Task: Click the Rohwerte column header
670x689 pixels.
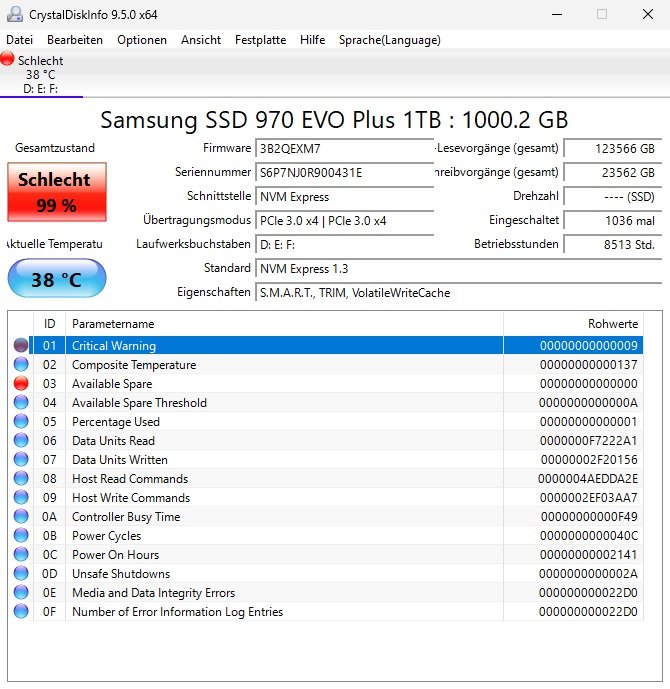Action: (573, 324)
